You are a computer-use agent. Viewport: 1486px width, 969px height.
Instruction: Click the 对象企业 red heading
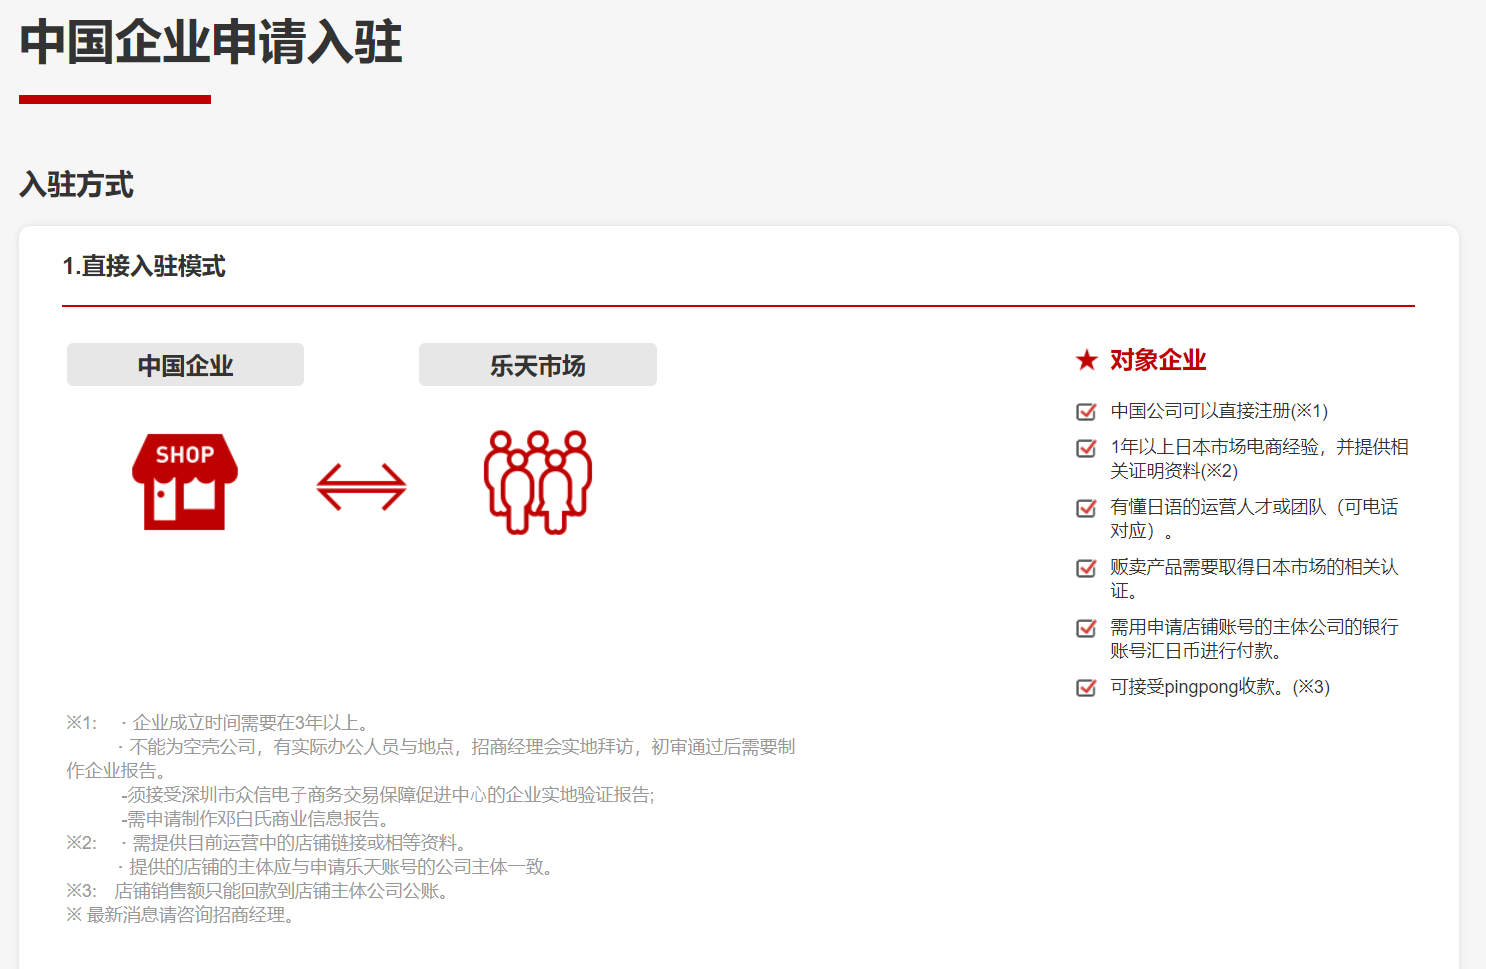pos(1157,360)
